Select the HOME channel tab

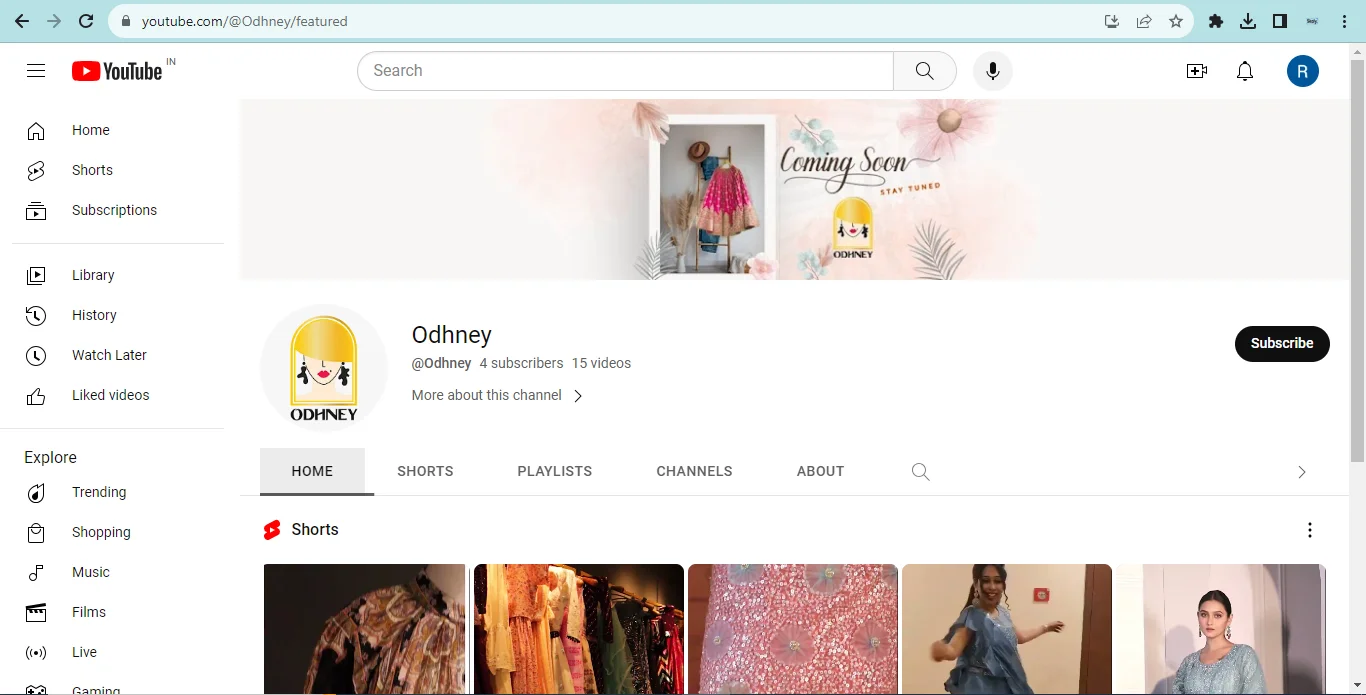pos(312,472)
